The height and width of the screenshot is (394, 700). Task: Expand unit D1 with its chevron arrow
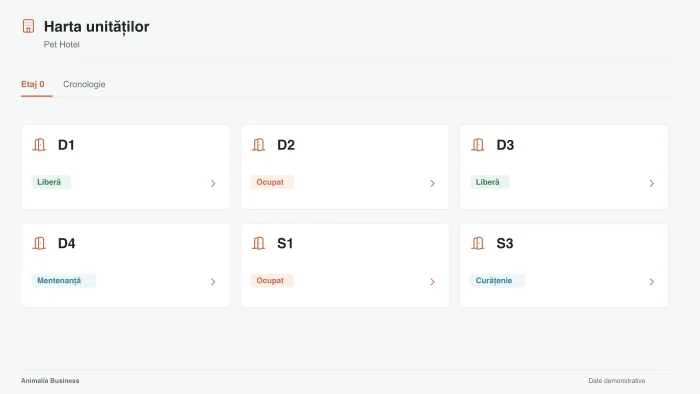pyautogui.click(x=213, y=183)
